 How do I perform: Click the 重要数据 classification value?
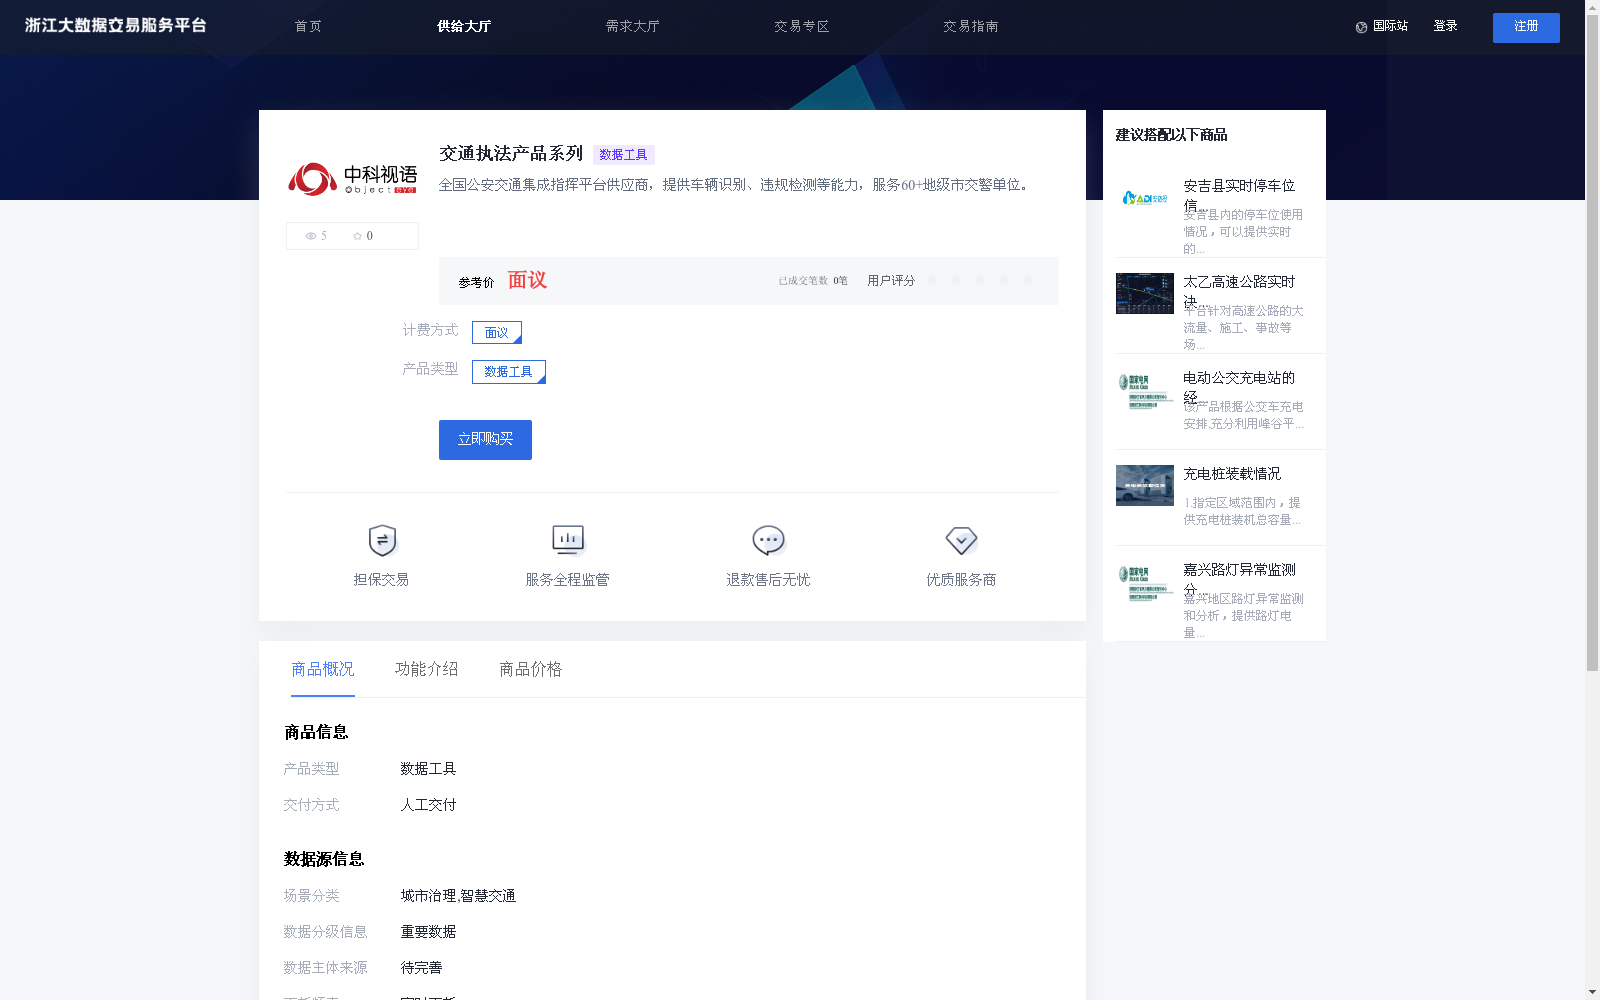428,932
